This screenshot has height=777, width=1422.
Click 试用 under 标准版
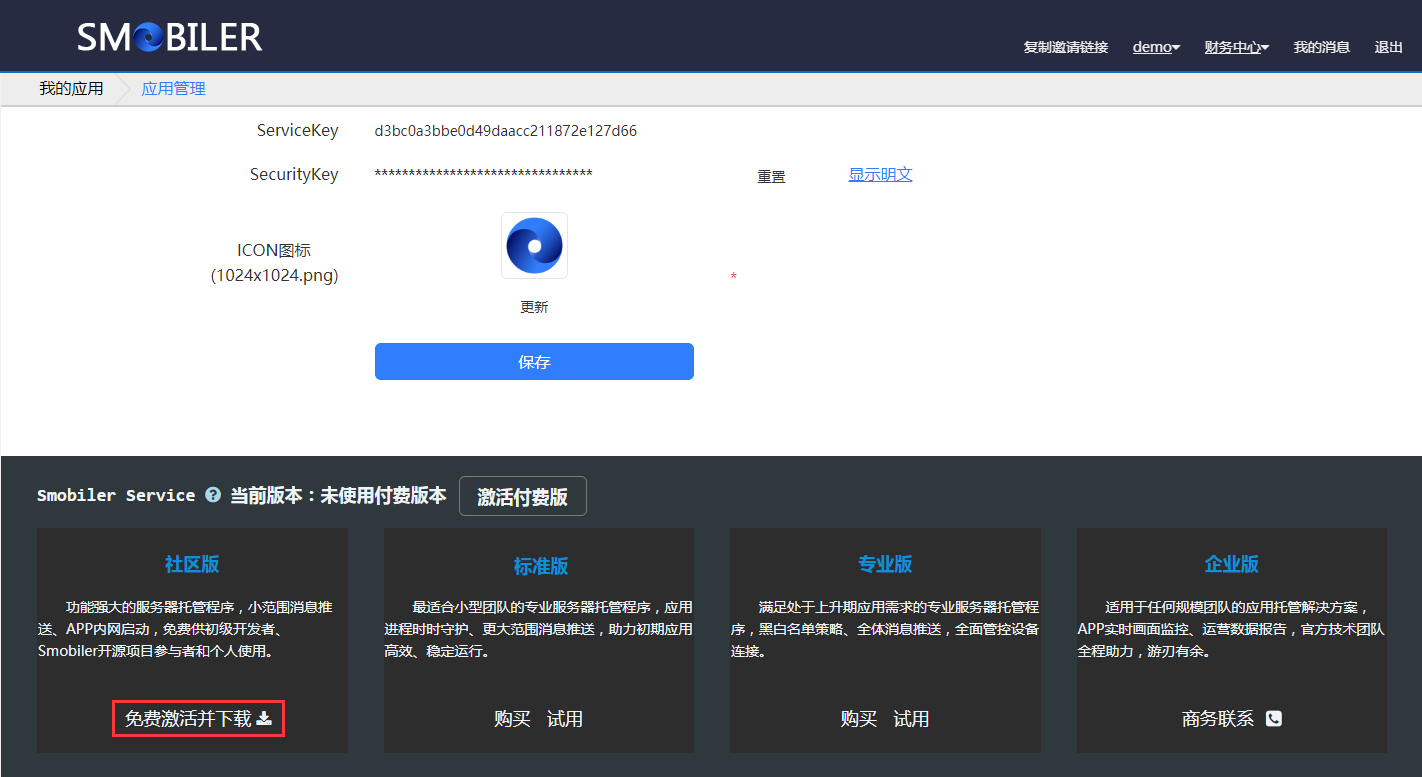[565, 719]
